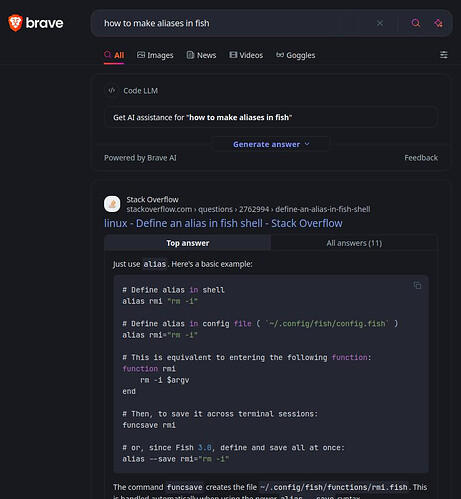
Task: Expand the Generate answer dropdown
Action: [x=271, y=144]
